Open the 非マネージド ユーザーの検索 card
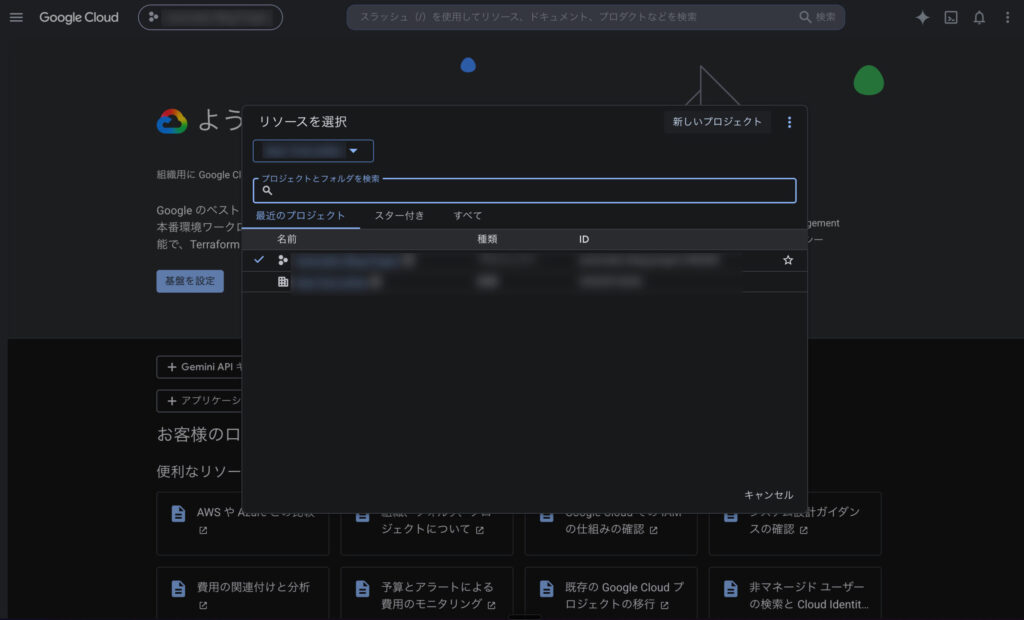 (795, 595)
